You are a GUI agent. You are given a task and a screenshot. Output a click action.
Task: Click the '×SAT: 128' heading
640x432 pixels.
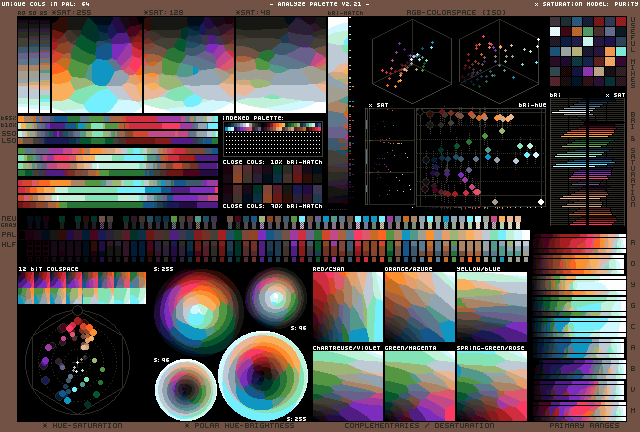pyautogui.click(x=164, y=13)
